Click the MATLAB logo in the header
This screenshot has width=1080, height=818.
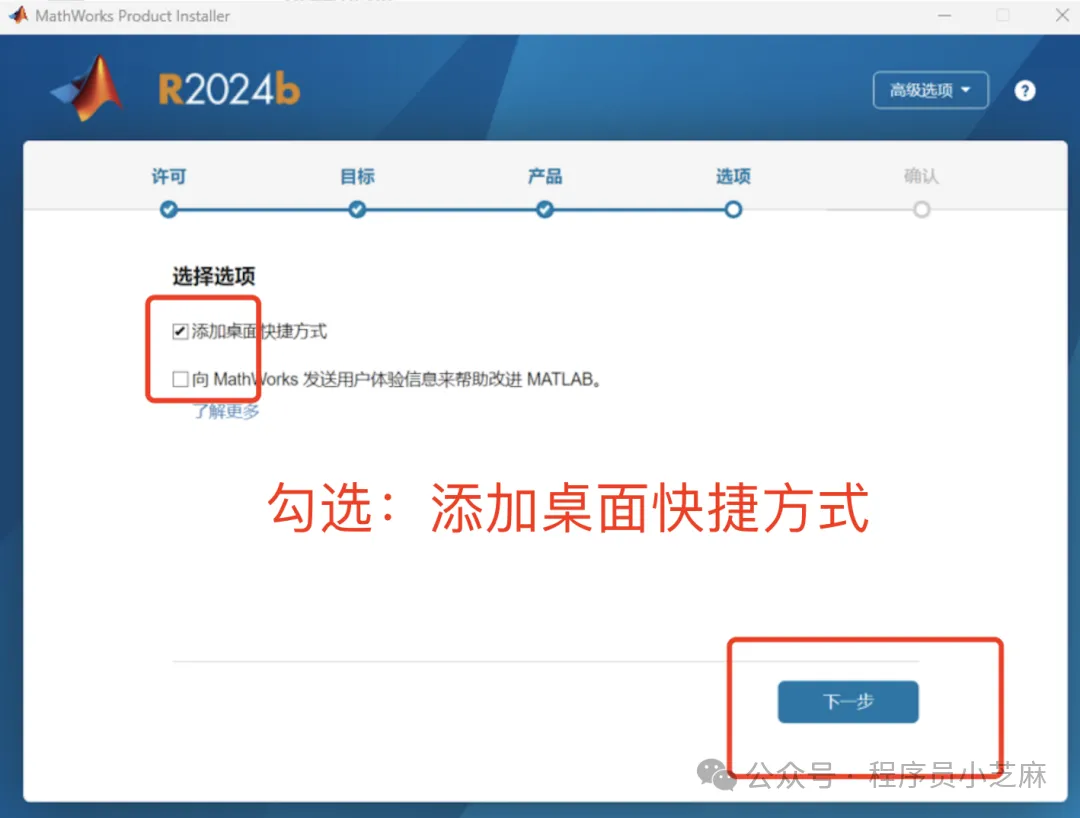coord(87,88)
